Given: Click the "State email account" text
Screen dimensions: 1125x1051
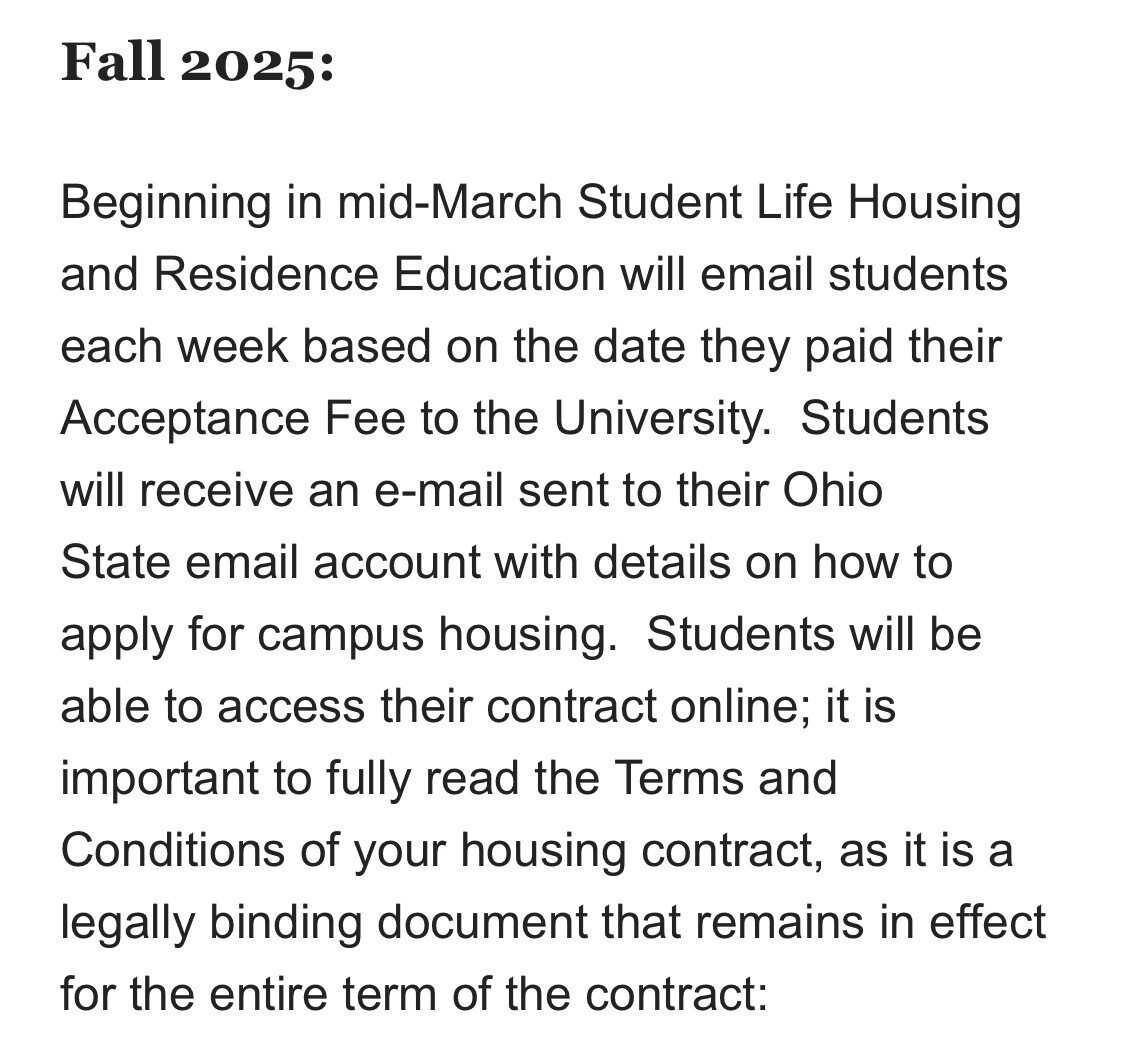Looking at the screenshot, I should click(x=270, y=562).
